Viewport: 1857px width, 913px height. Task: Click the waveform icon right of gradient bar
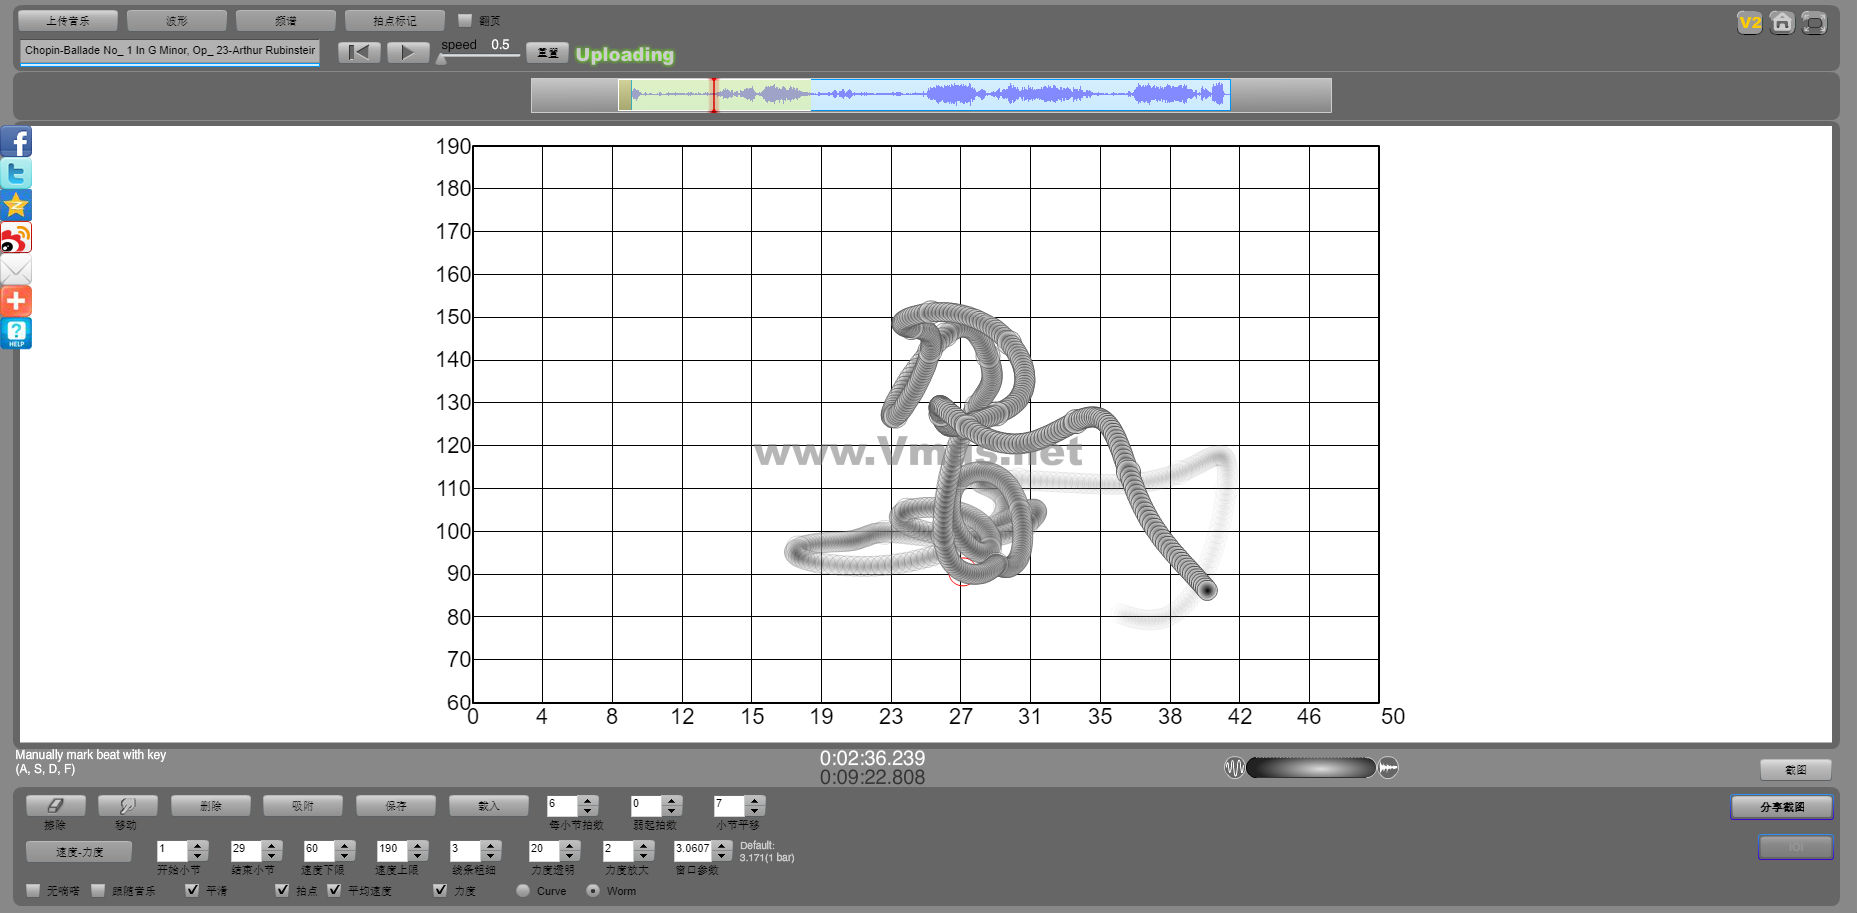pos(1388,768)
